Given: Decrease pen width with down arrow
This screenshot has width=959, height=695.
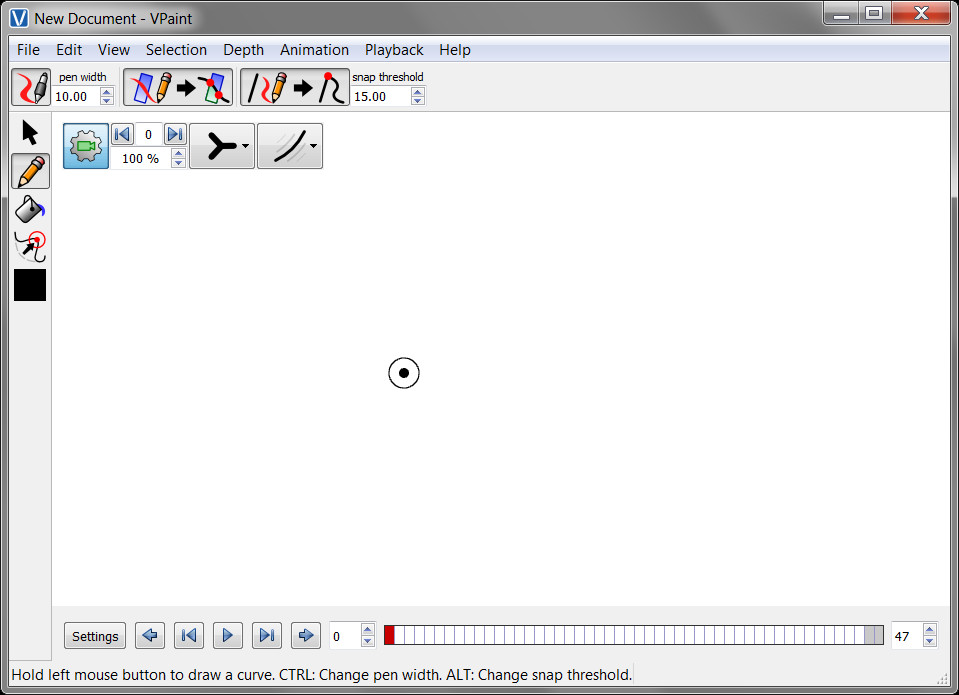Looking at the screenshot, I should tap(107, 100).
